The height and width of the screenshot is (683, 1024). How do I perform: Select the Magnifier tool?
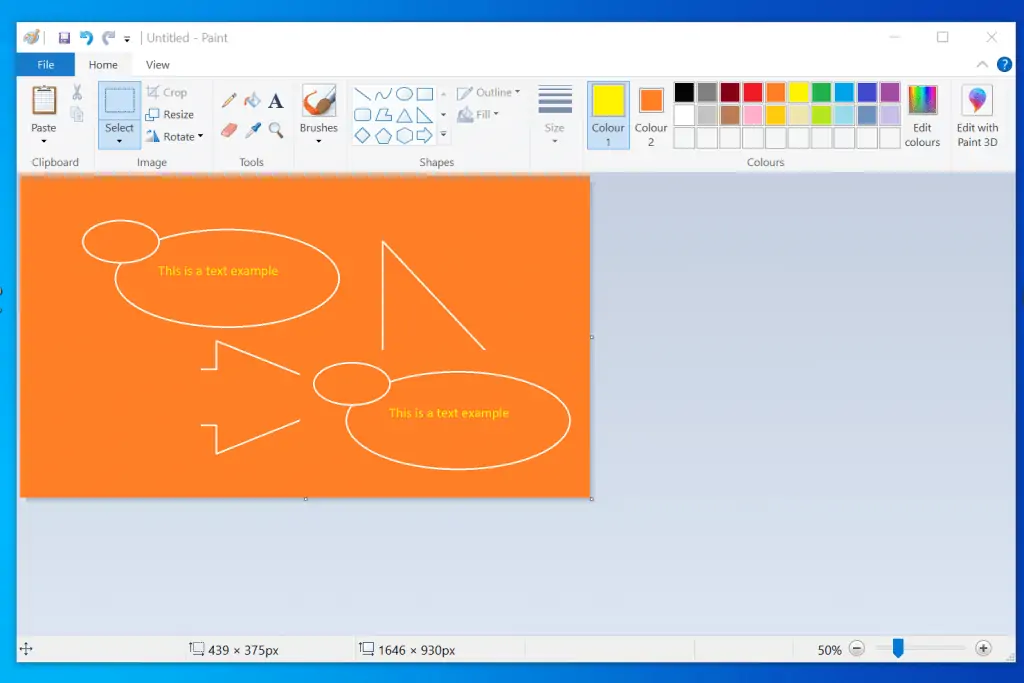pyautogui.click(x=276, y=130)
